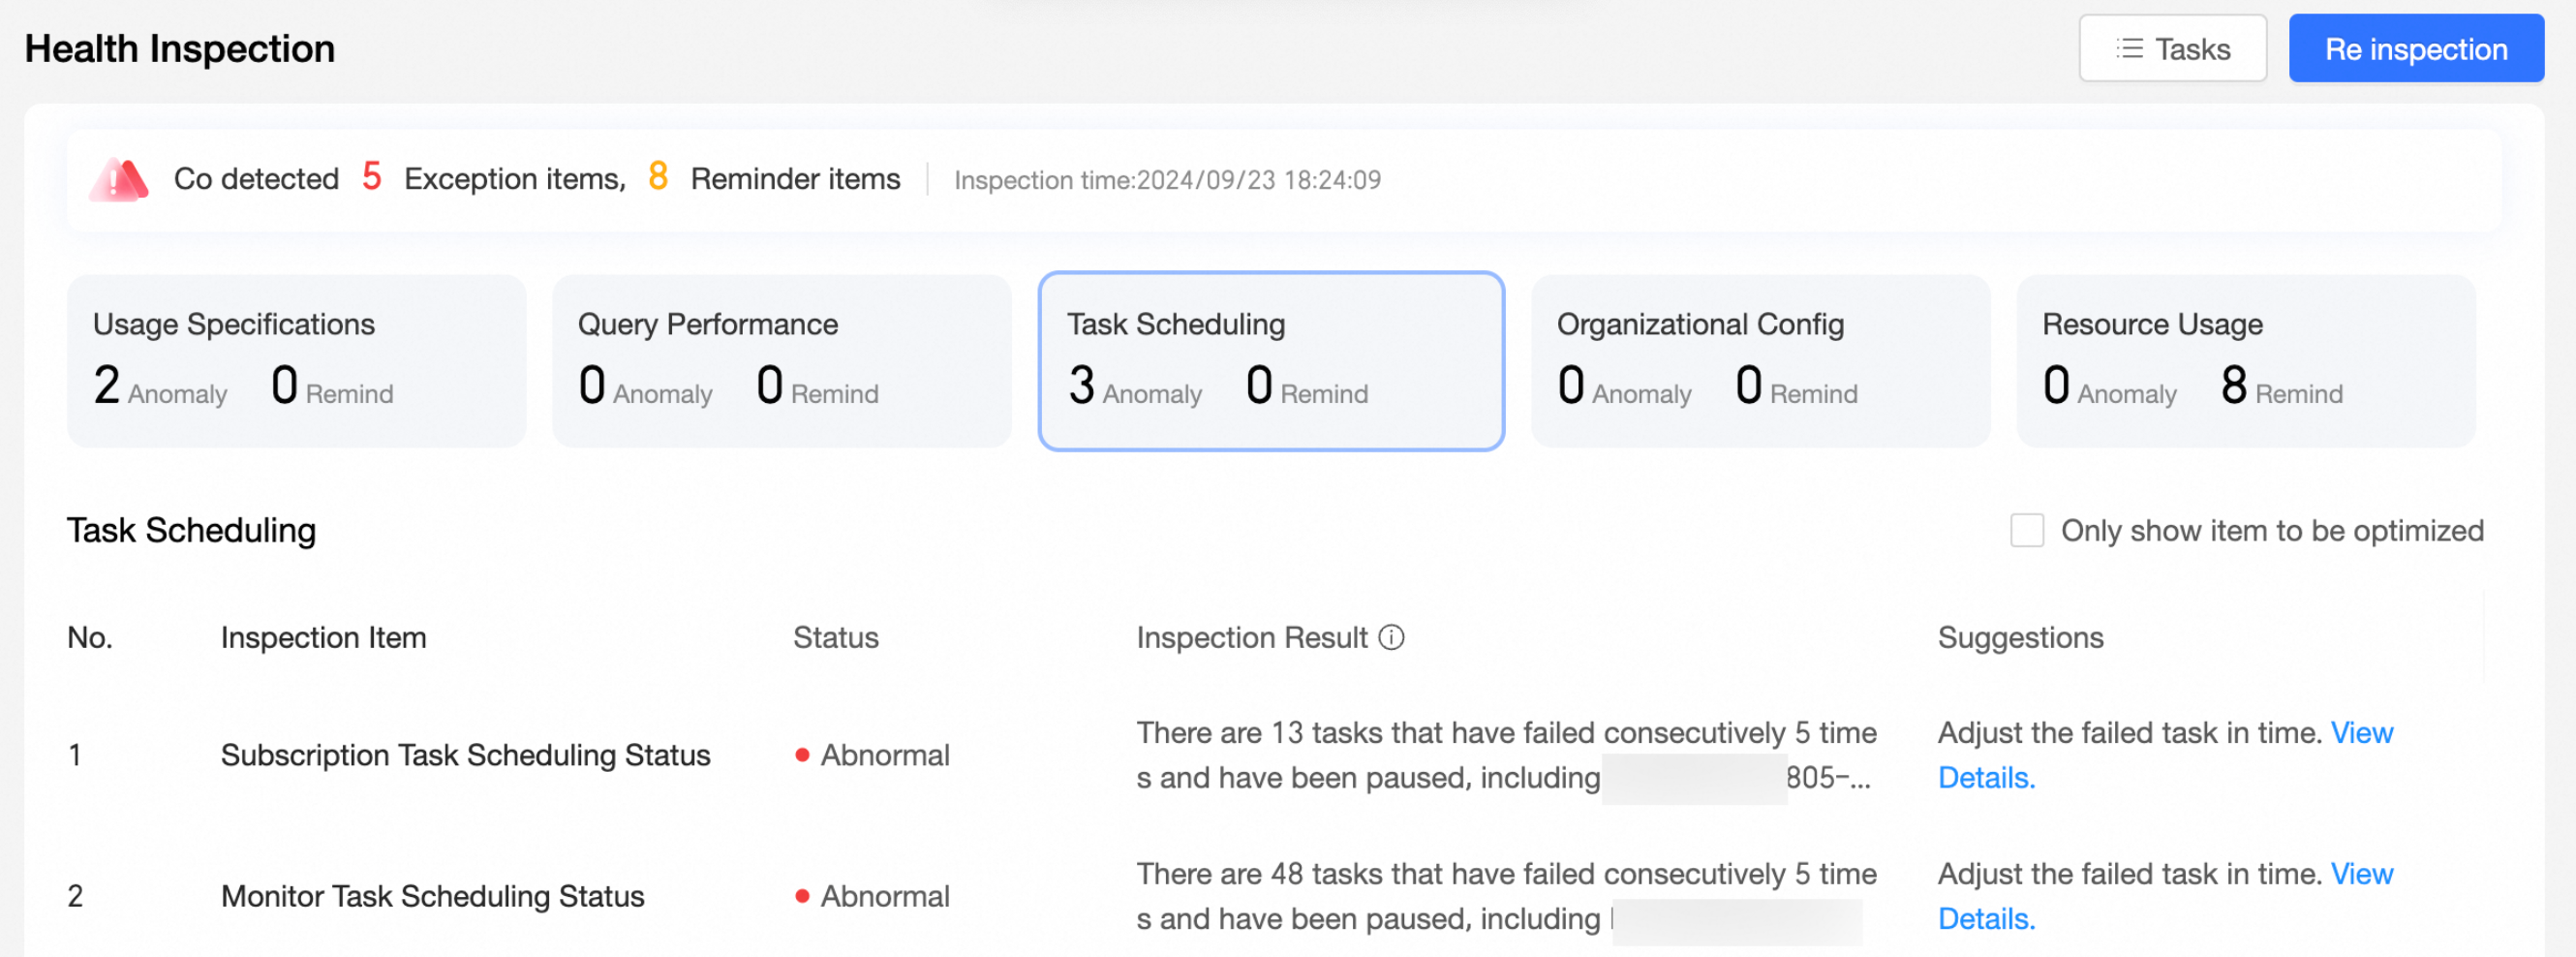The image size is (2576, 957).
Task: Click the info icon beside Inspection Result
Action: pyautogui.click(x=1391, y=637)
